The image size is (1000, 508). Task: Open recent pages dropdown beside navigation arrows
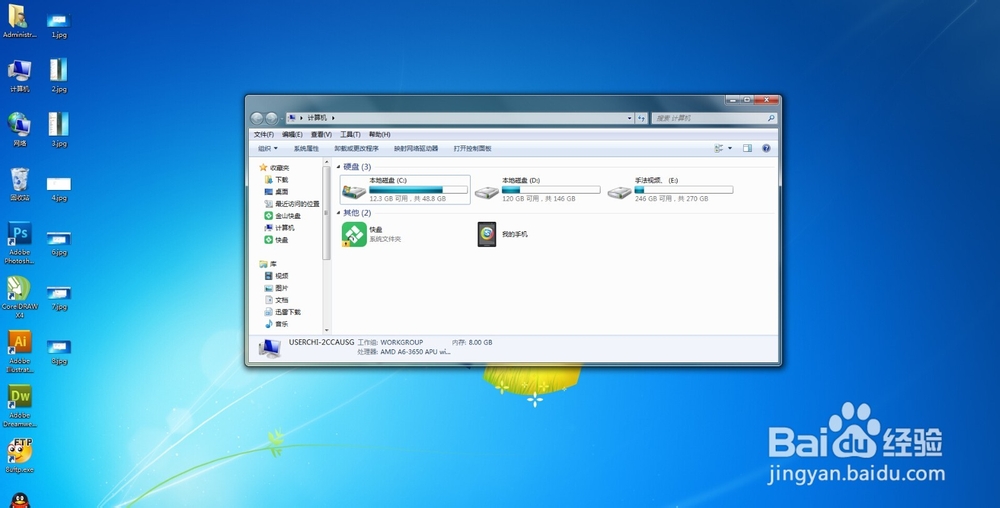point(282,118)
